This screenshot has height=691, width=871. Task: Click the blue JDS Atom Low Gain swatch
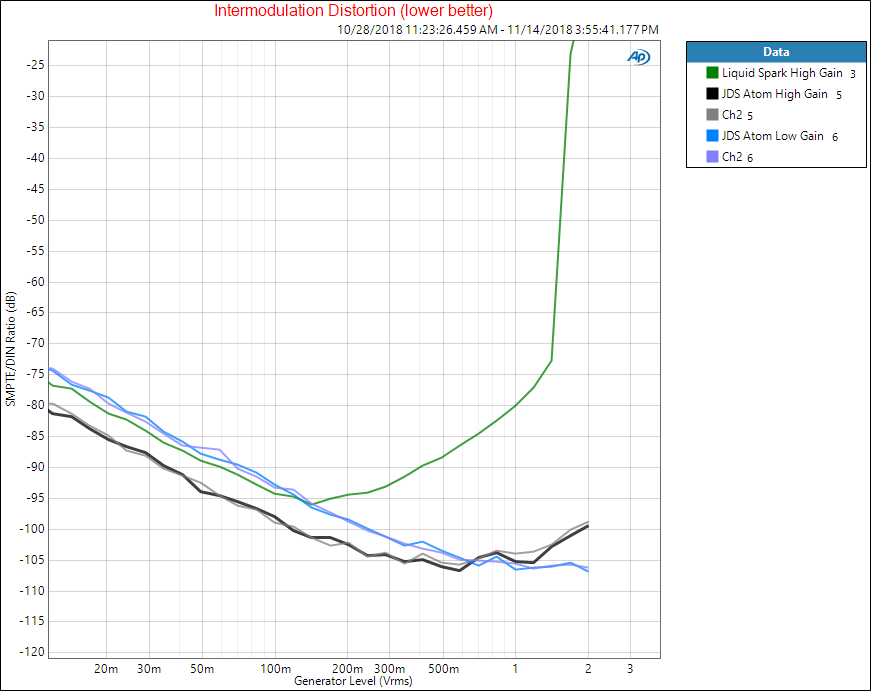(712, 136)
